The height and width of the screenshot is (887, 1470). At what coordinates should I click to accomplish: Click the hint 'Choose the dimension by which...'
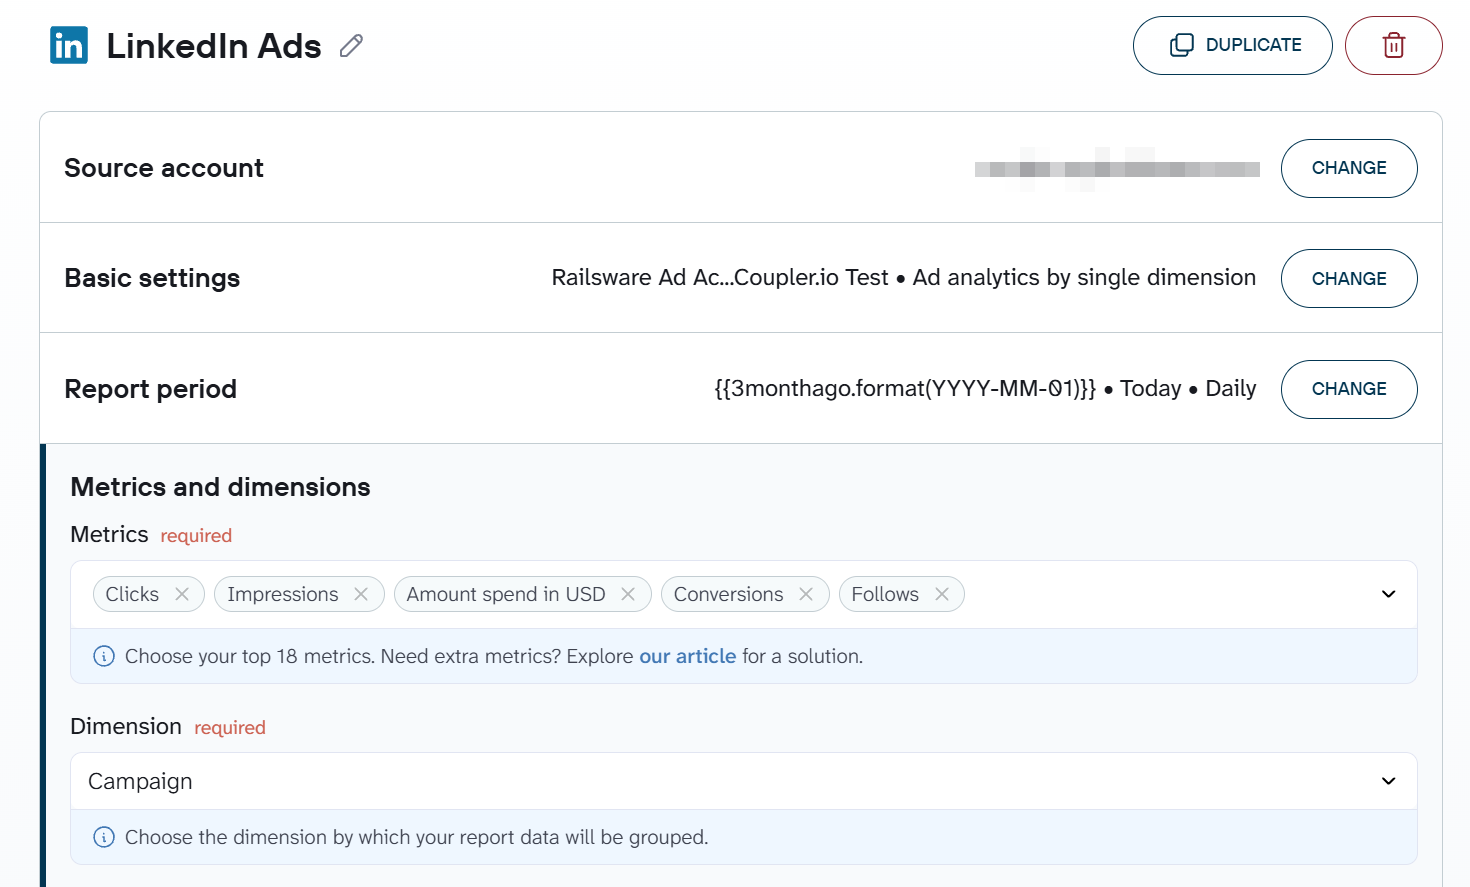(x=417, y=837)
